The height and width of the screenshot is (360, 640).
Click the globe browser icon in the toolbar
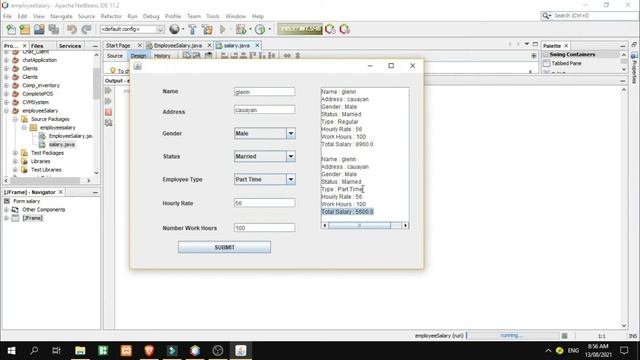[174, 29]
